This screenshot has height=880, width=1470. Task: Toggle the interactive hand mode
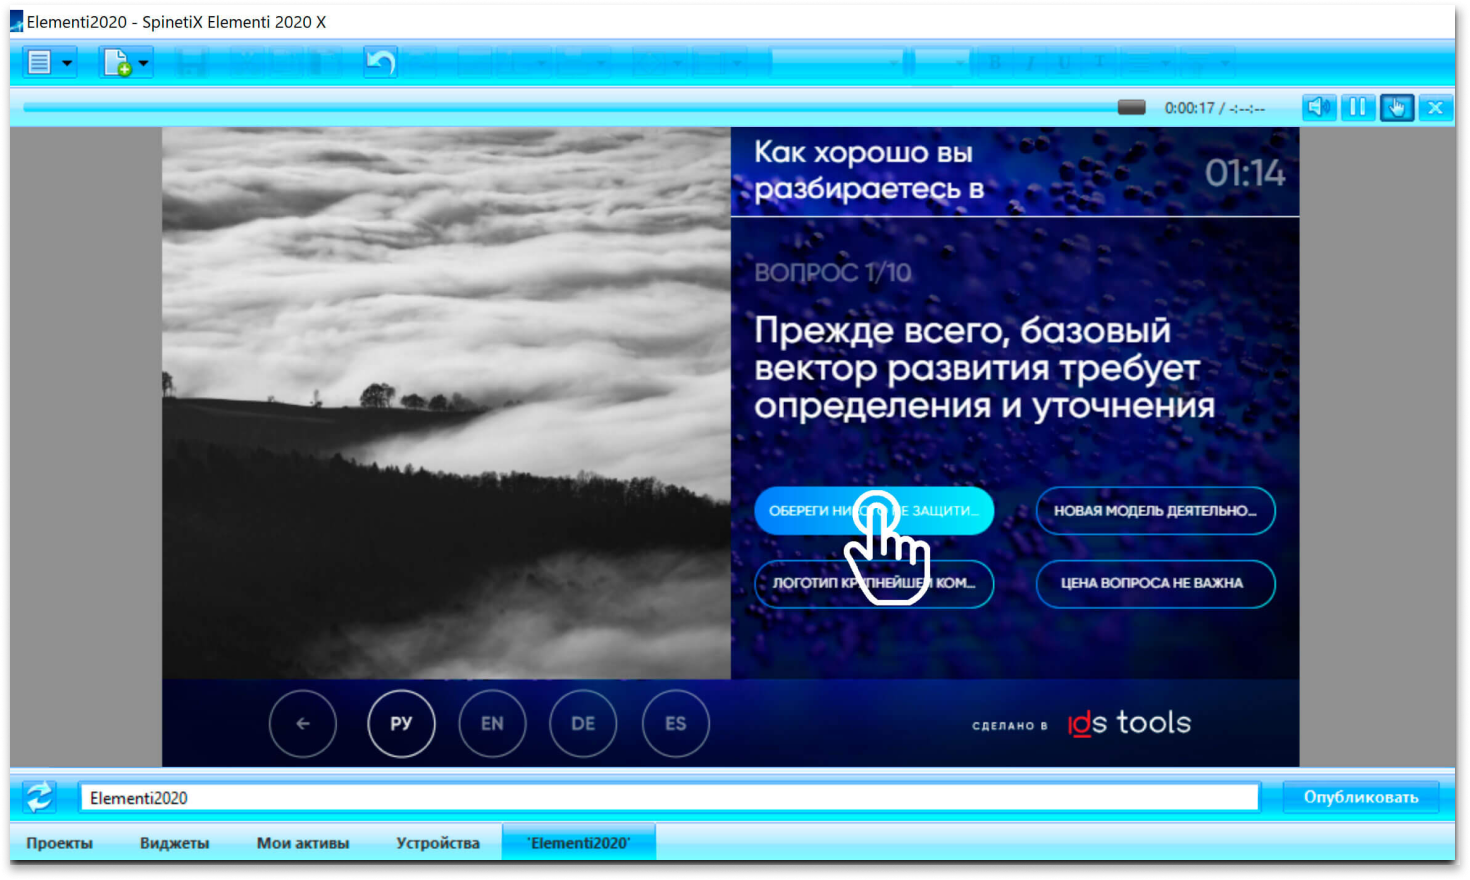tap(1396, 107)
